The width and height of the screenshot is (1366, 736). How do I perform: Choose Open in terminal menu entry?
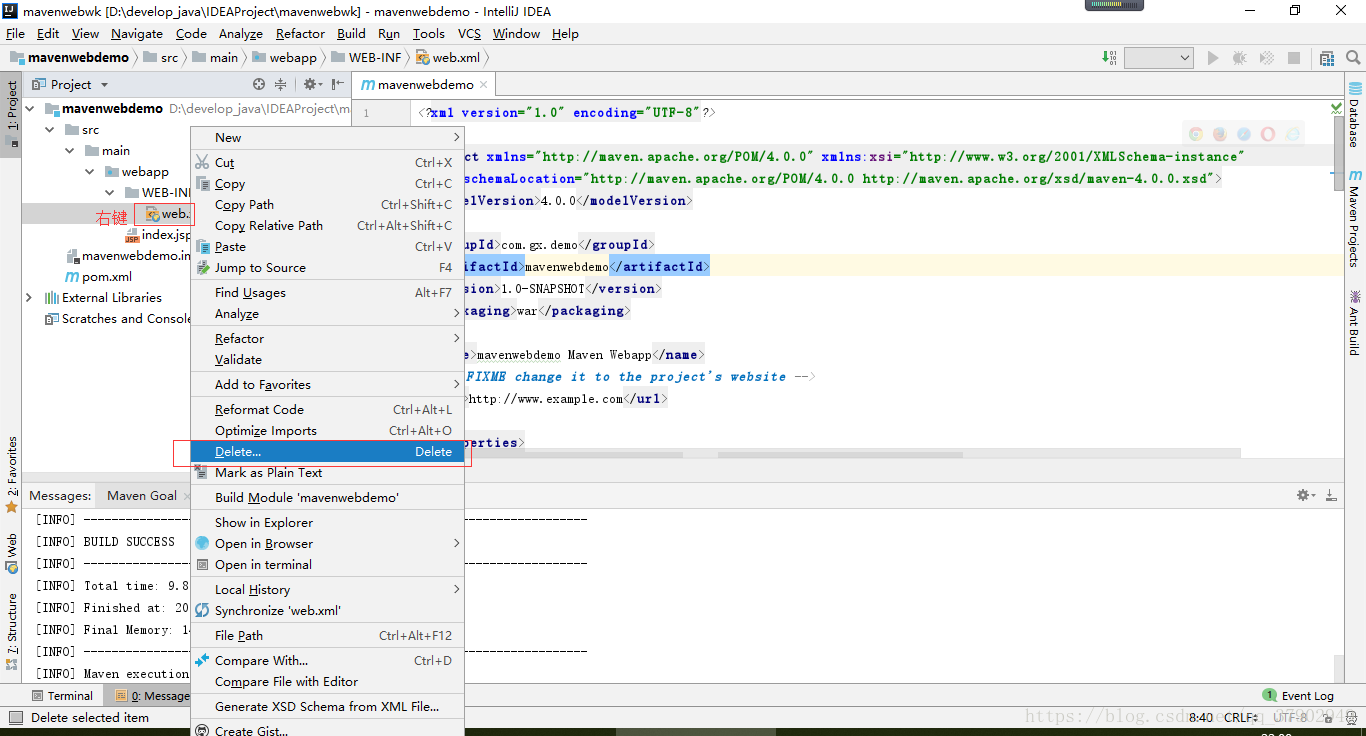click(x=328, y=564)
